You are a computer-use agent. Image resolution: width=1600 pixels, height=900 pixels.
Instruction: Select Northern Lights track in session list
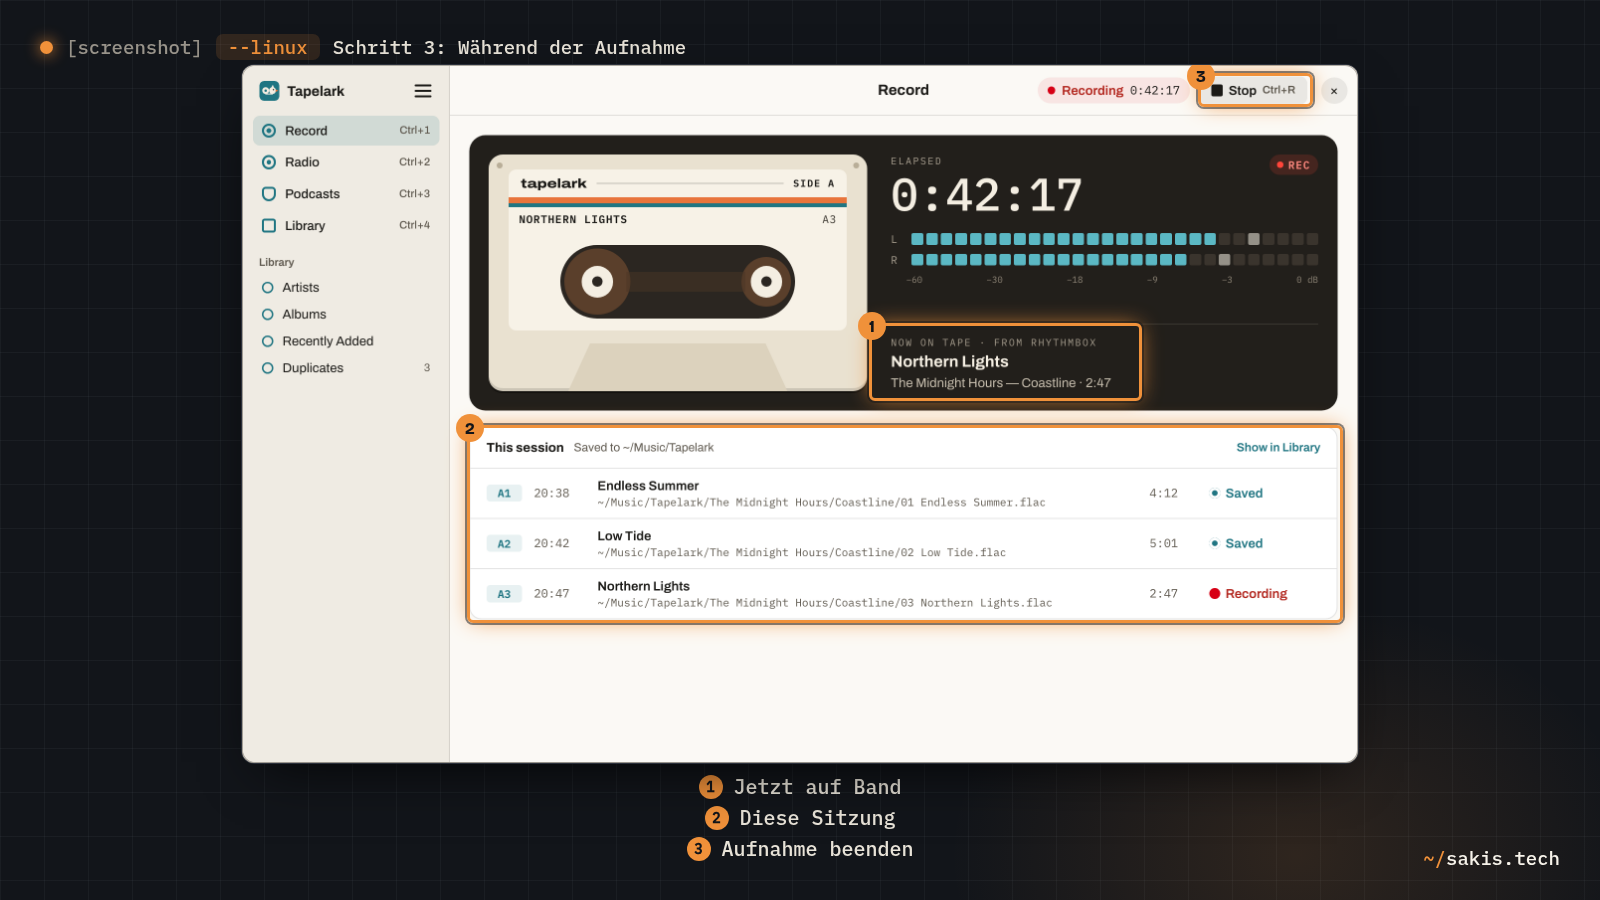tap(904, 594)
